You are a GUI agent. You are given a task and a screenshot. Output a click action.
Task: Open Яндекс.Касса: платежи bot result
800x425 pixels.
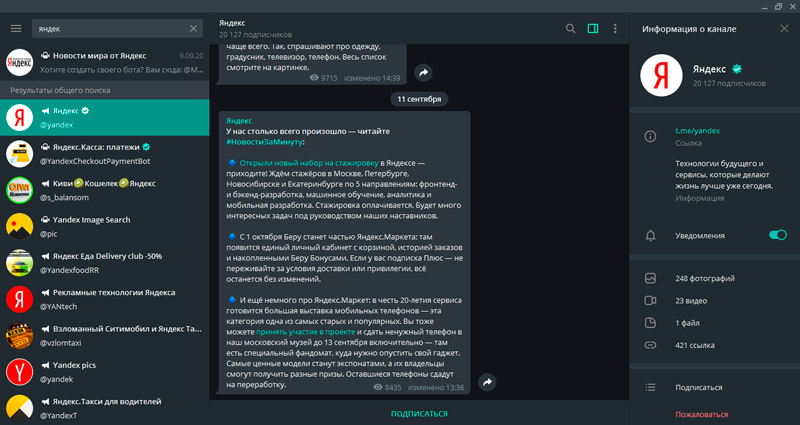(105, 154)
